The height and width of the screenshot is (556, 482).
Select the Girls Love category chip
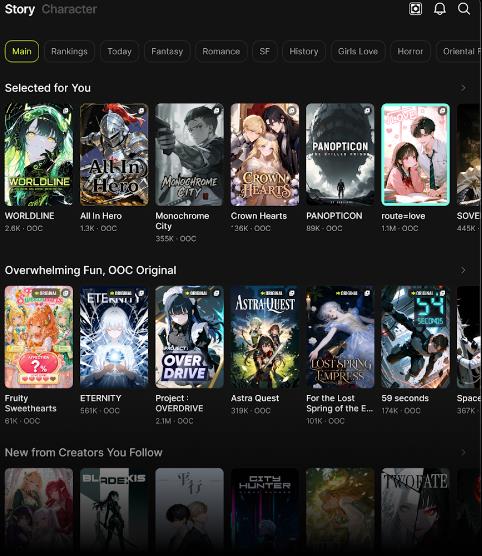click(358, 51)
